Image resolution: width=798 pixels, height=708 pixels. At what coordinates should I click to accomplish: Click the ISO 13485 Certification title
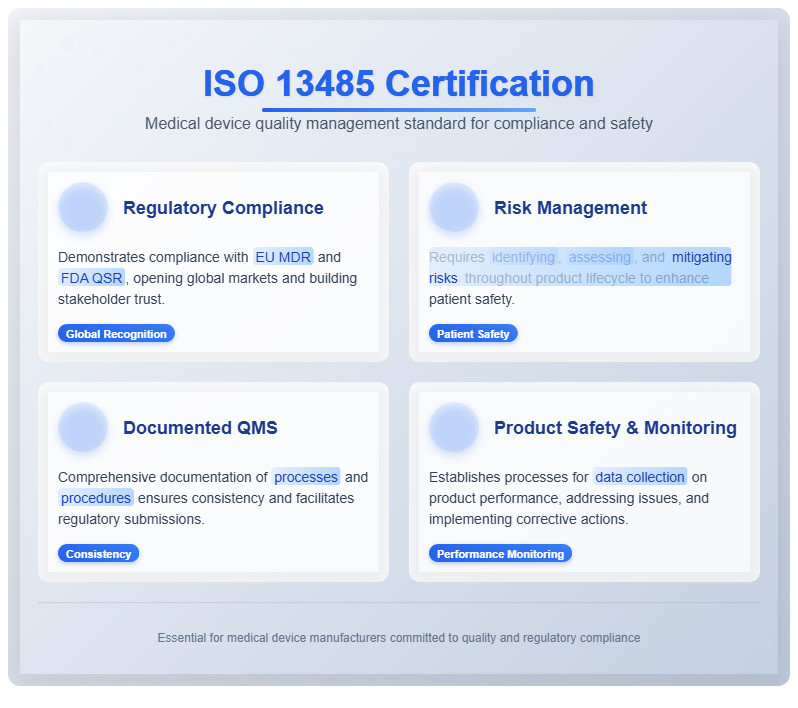tap(398, 83)
